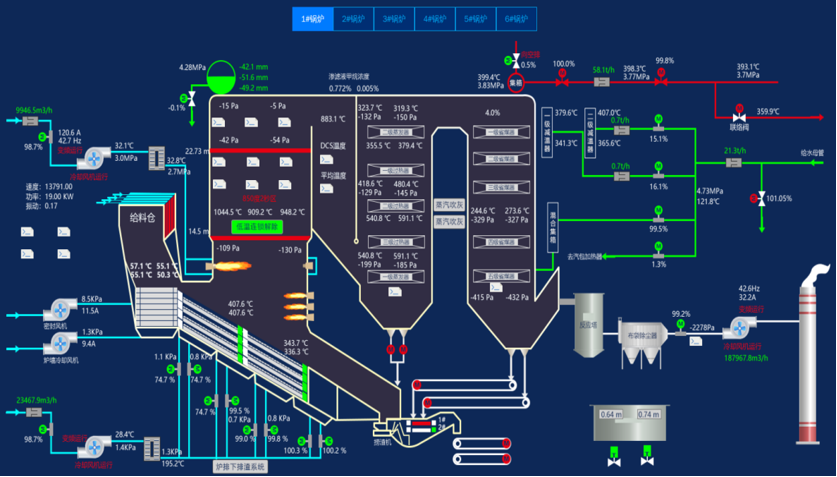Click the 功率 19.00 KW reading
Image resolution: width=837 pixels, height=477 pixels.
(x=50, y=196)
